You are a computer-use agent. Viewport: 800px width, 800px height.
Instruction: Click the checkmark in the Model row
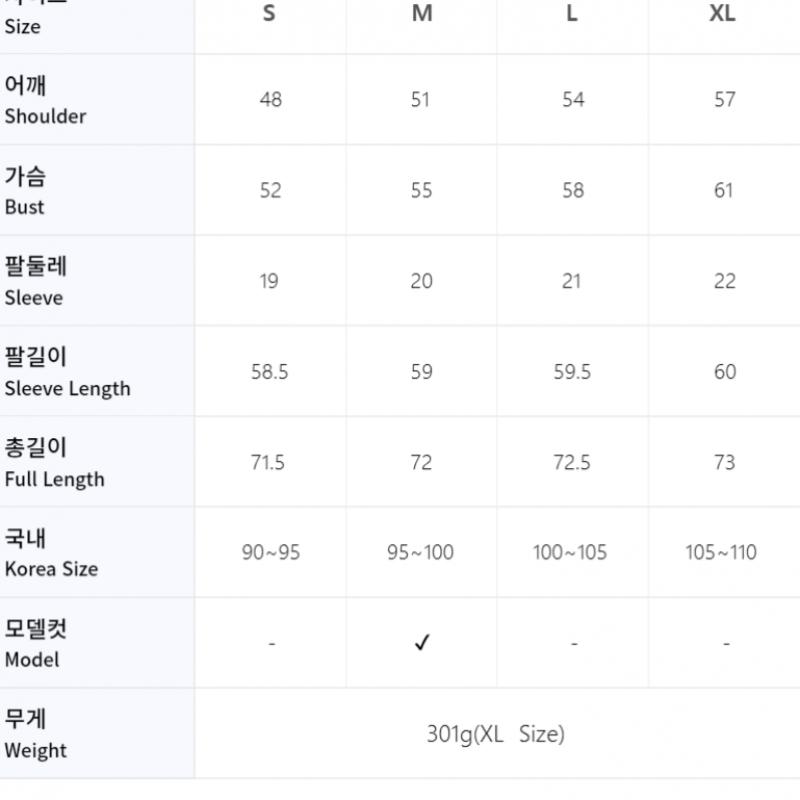click(x=422, y=643)
